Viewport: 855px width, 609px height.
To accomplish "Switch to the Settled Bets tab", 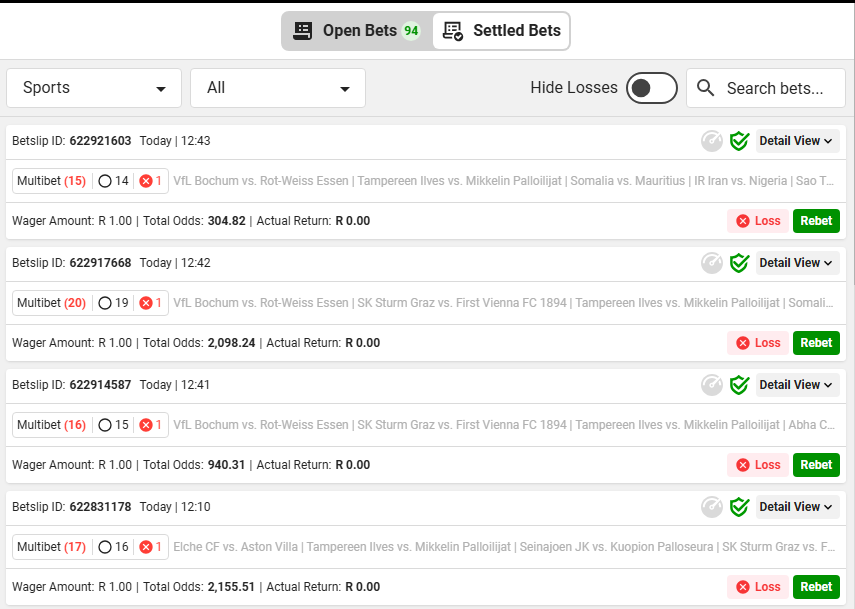I will [501, 31].
